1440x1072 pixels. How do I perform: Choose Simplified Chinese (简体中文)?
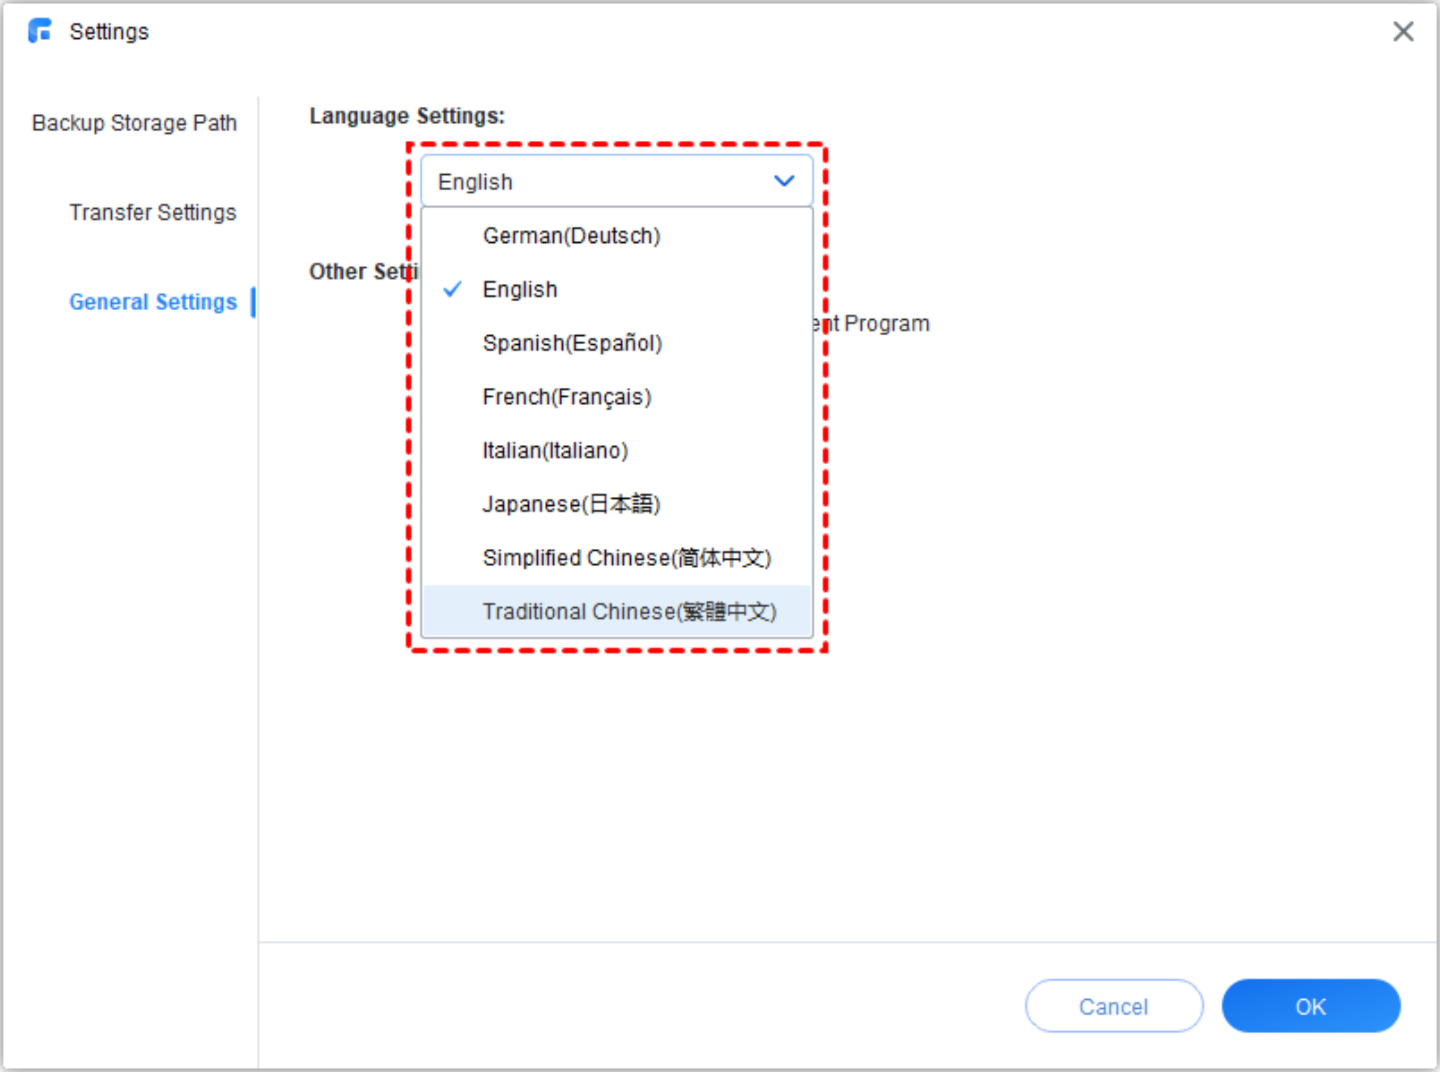[626, 558]
